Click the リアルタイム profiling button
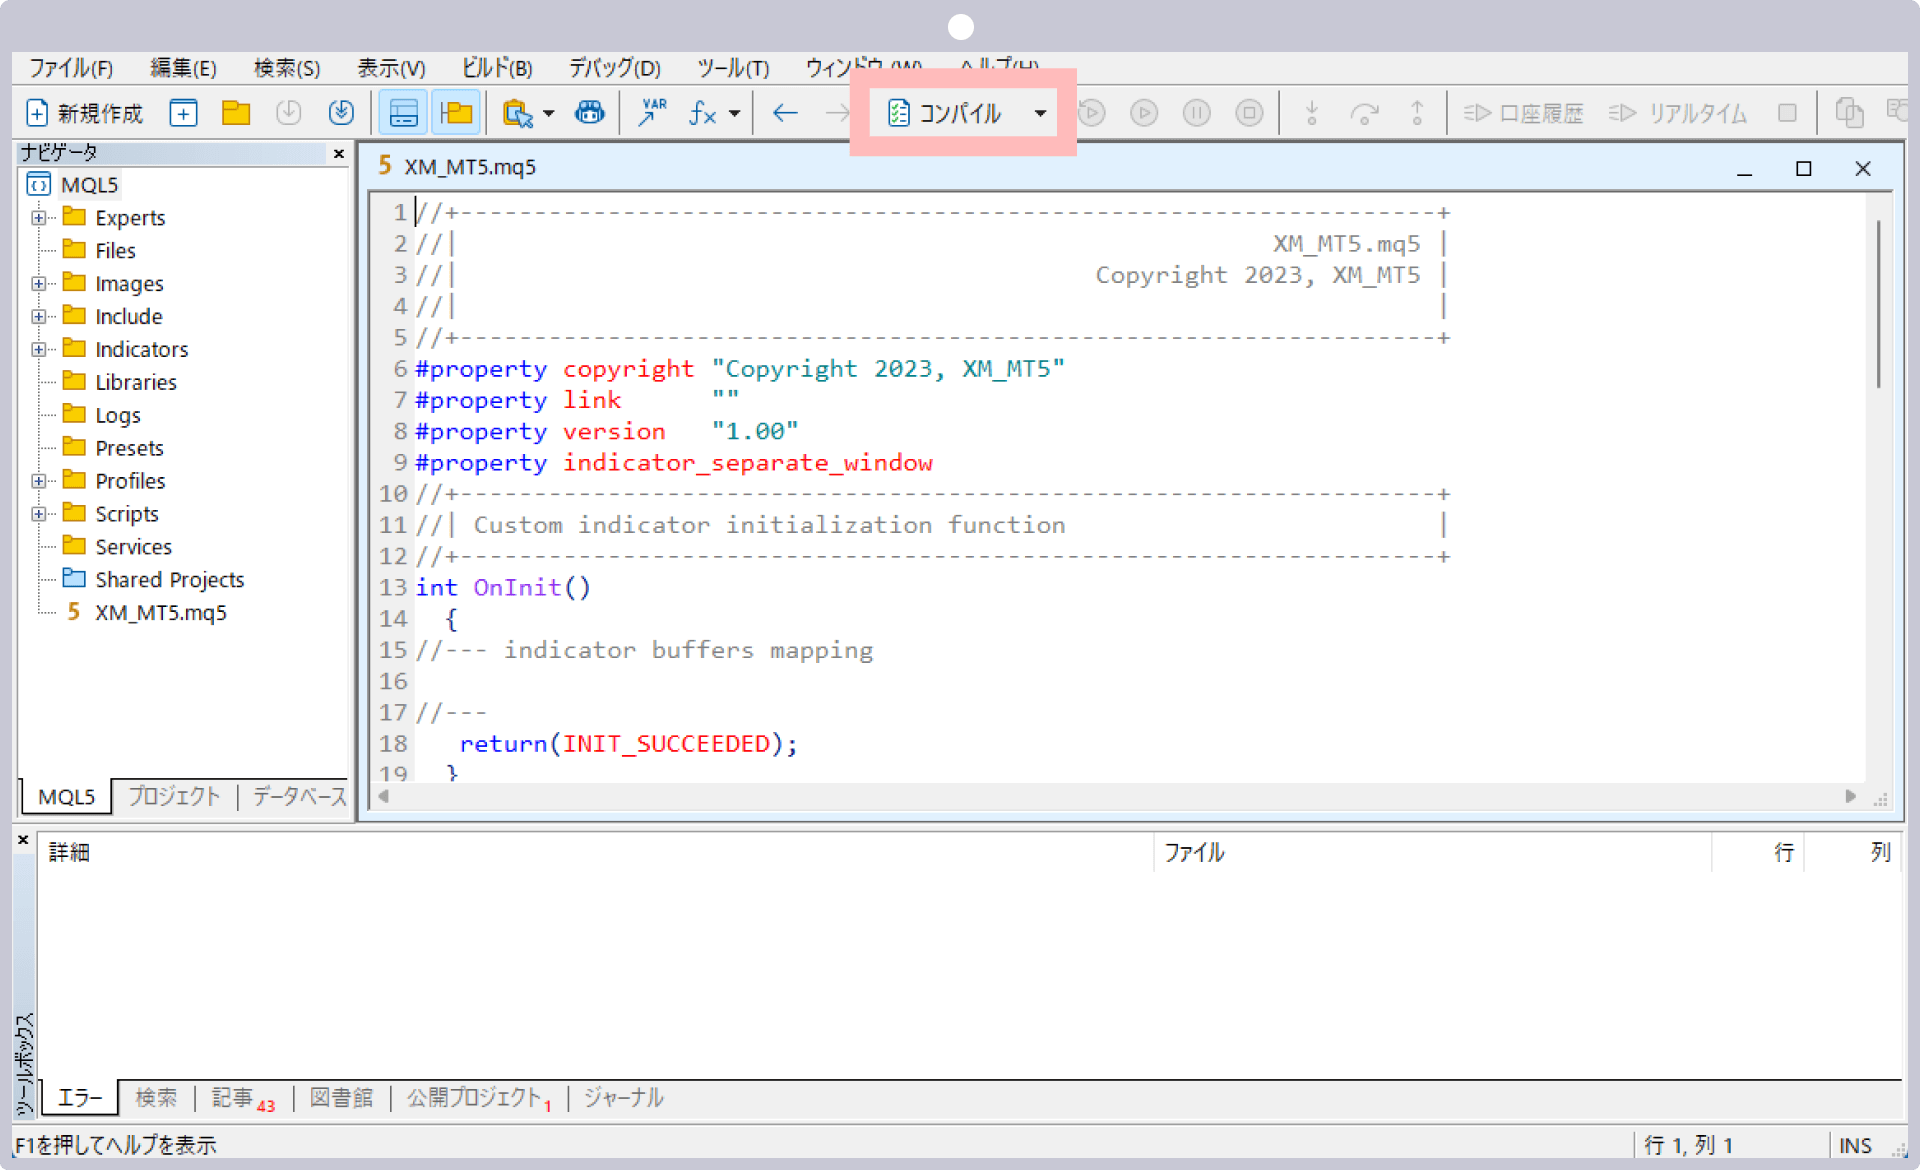This screenshot has width=1920, height=1170. click(x=1677, y=113)
